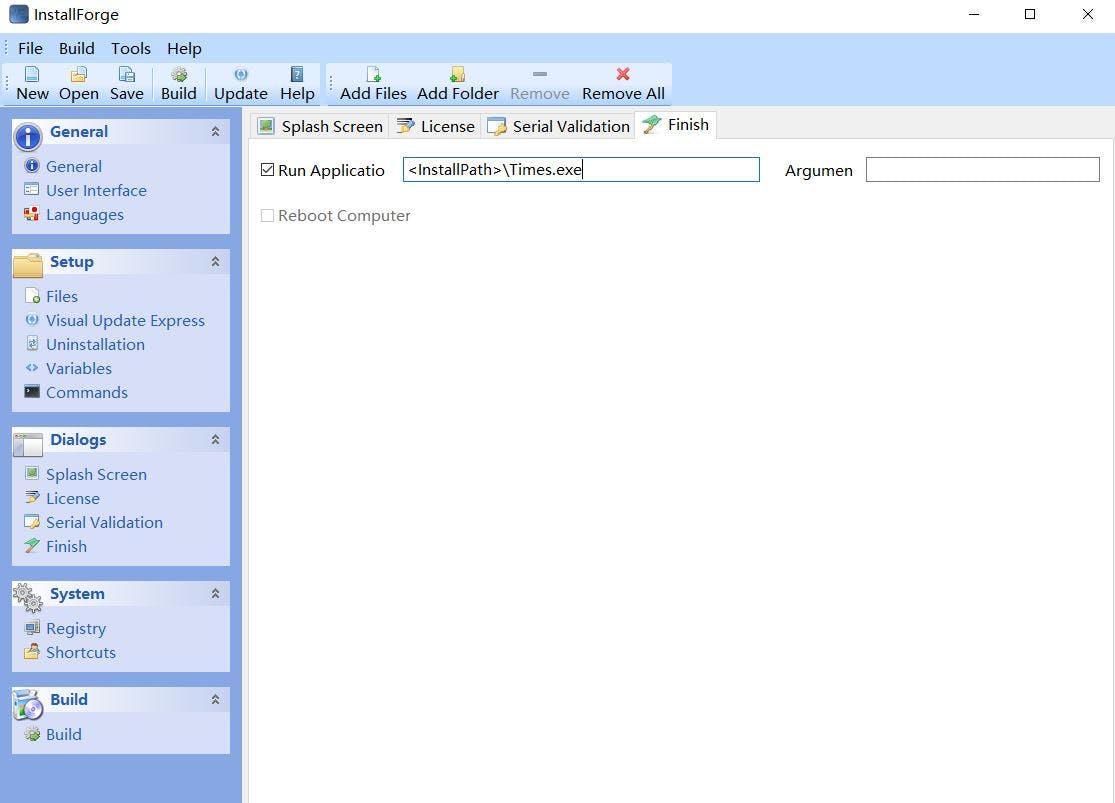The image size is (1115, 803).
Task: Open the Help menu in menu bar
Action: tap(184, 48)
